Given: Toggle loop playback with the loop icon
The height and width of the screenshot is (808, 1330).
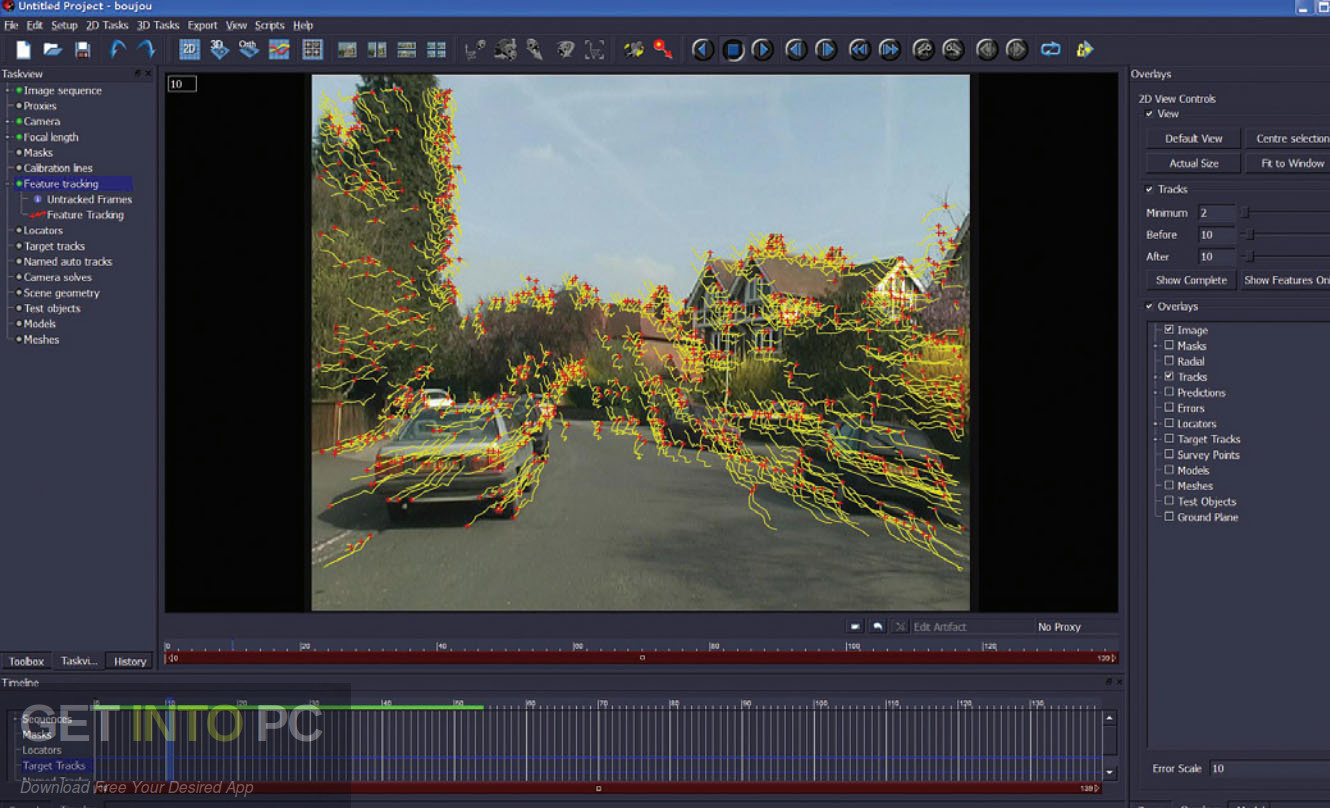Looking at the screenshot, I should (1050, 49).
